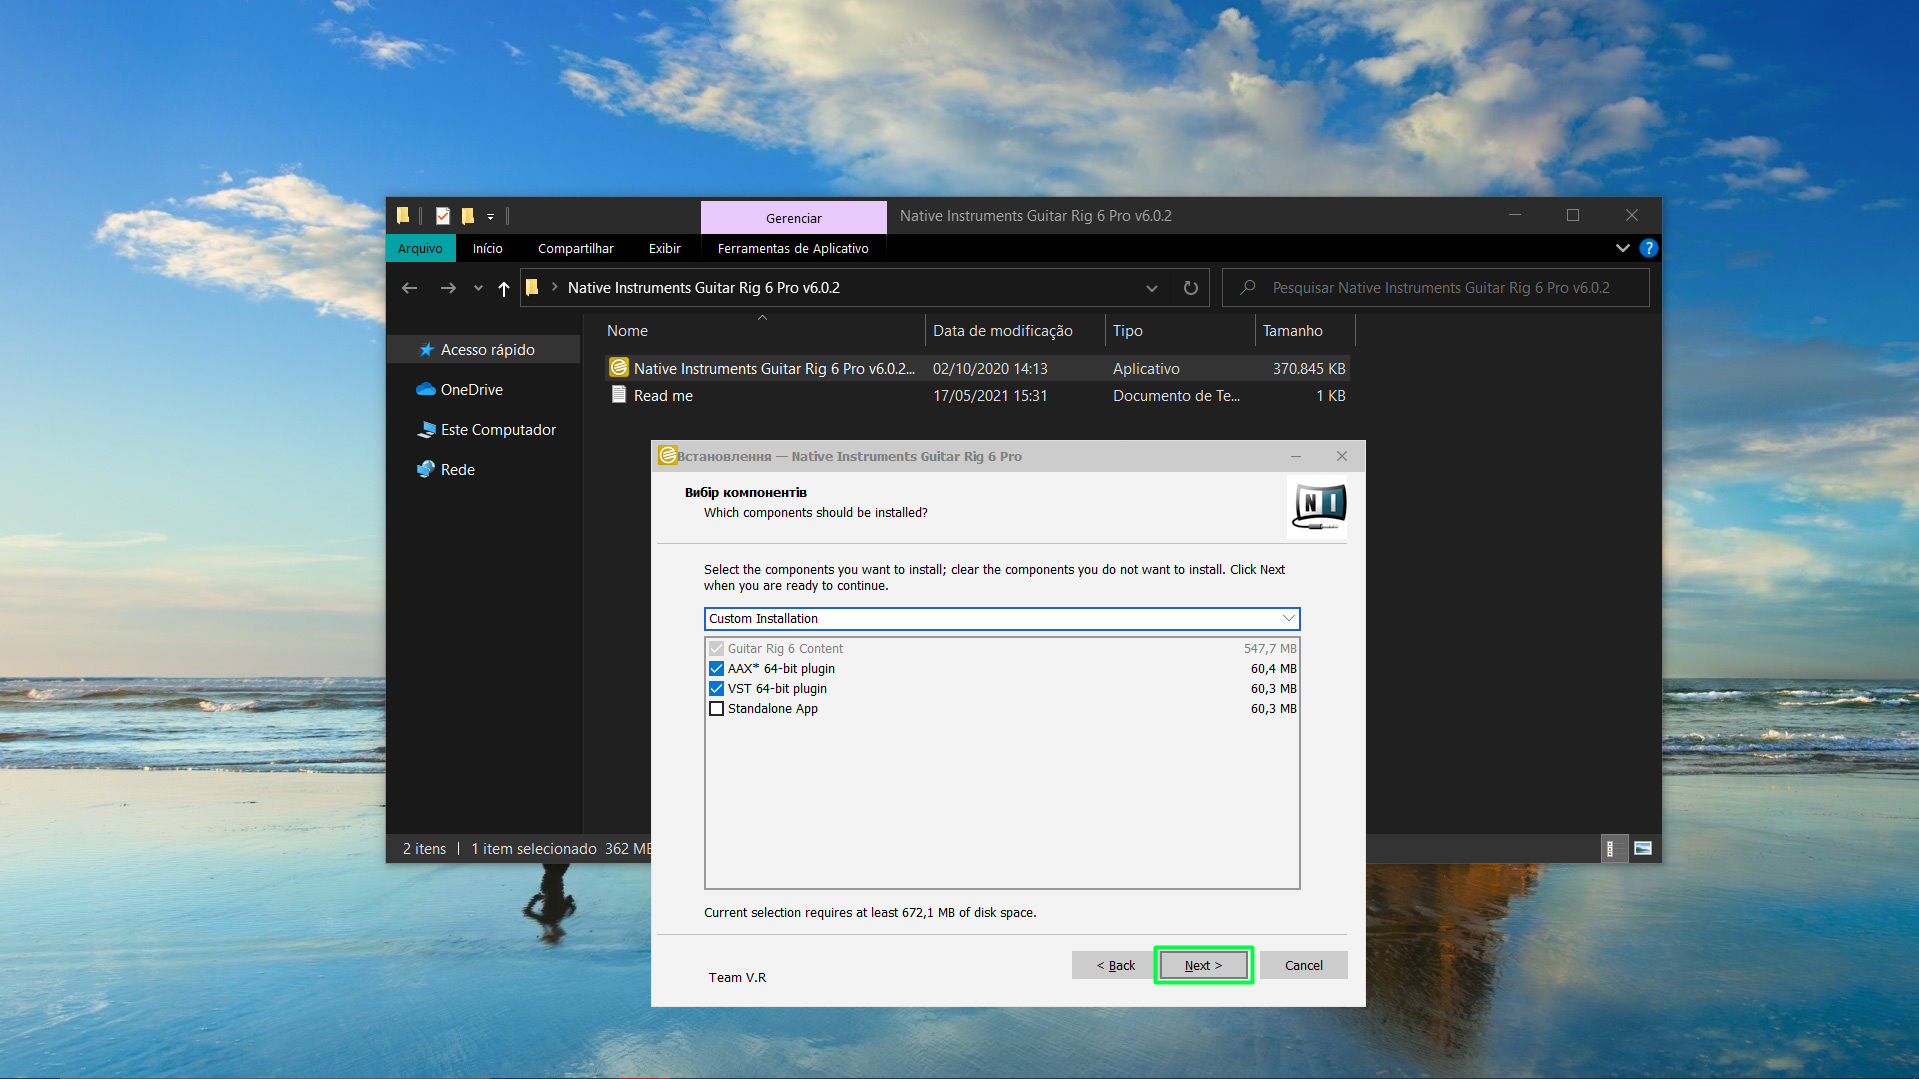1919x1079 pixels.
Task: Click the OneDrive cloud icon
Action: point(426,390)
